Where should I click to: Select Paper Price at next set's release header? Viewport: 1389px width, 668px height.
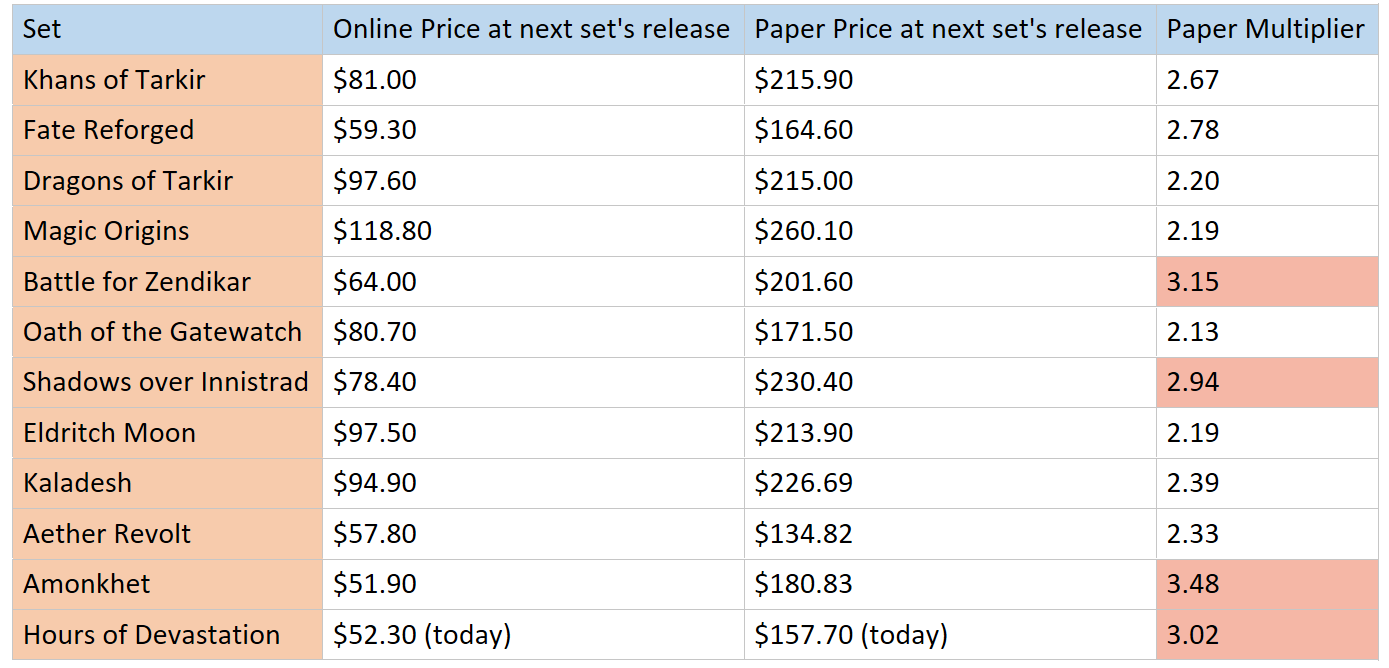point(948,29)
